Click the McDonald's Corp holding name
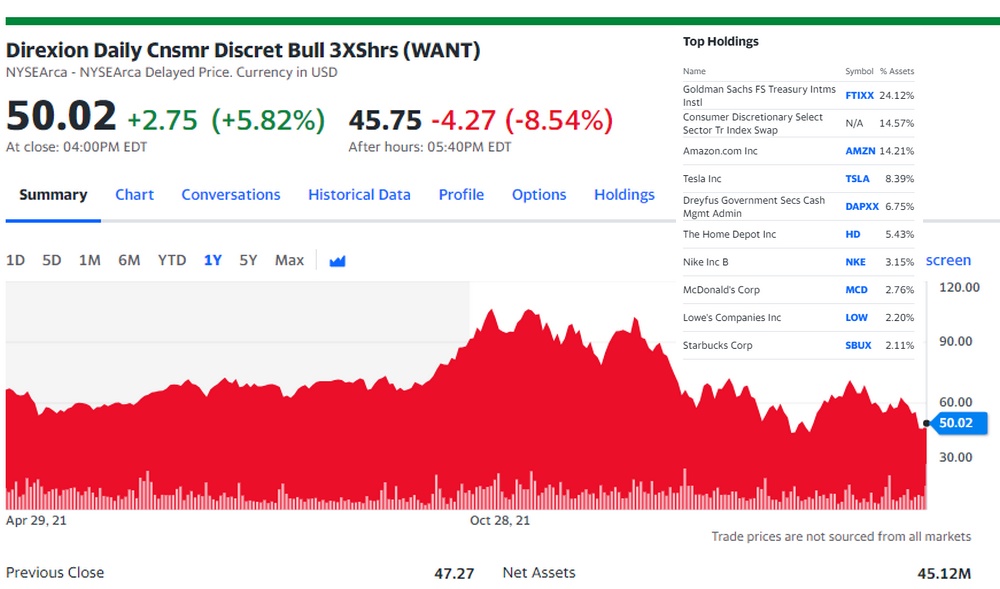 pos(721,290)
